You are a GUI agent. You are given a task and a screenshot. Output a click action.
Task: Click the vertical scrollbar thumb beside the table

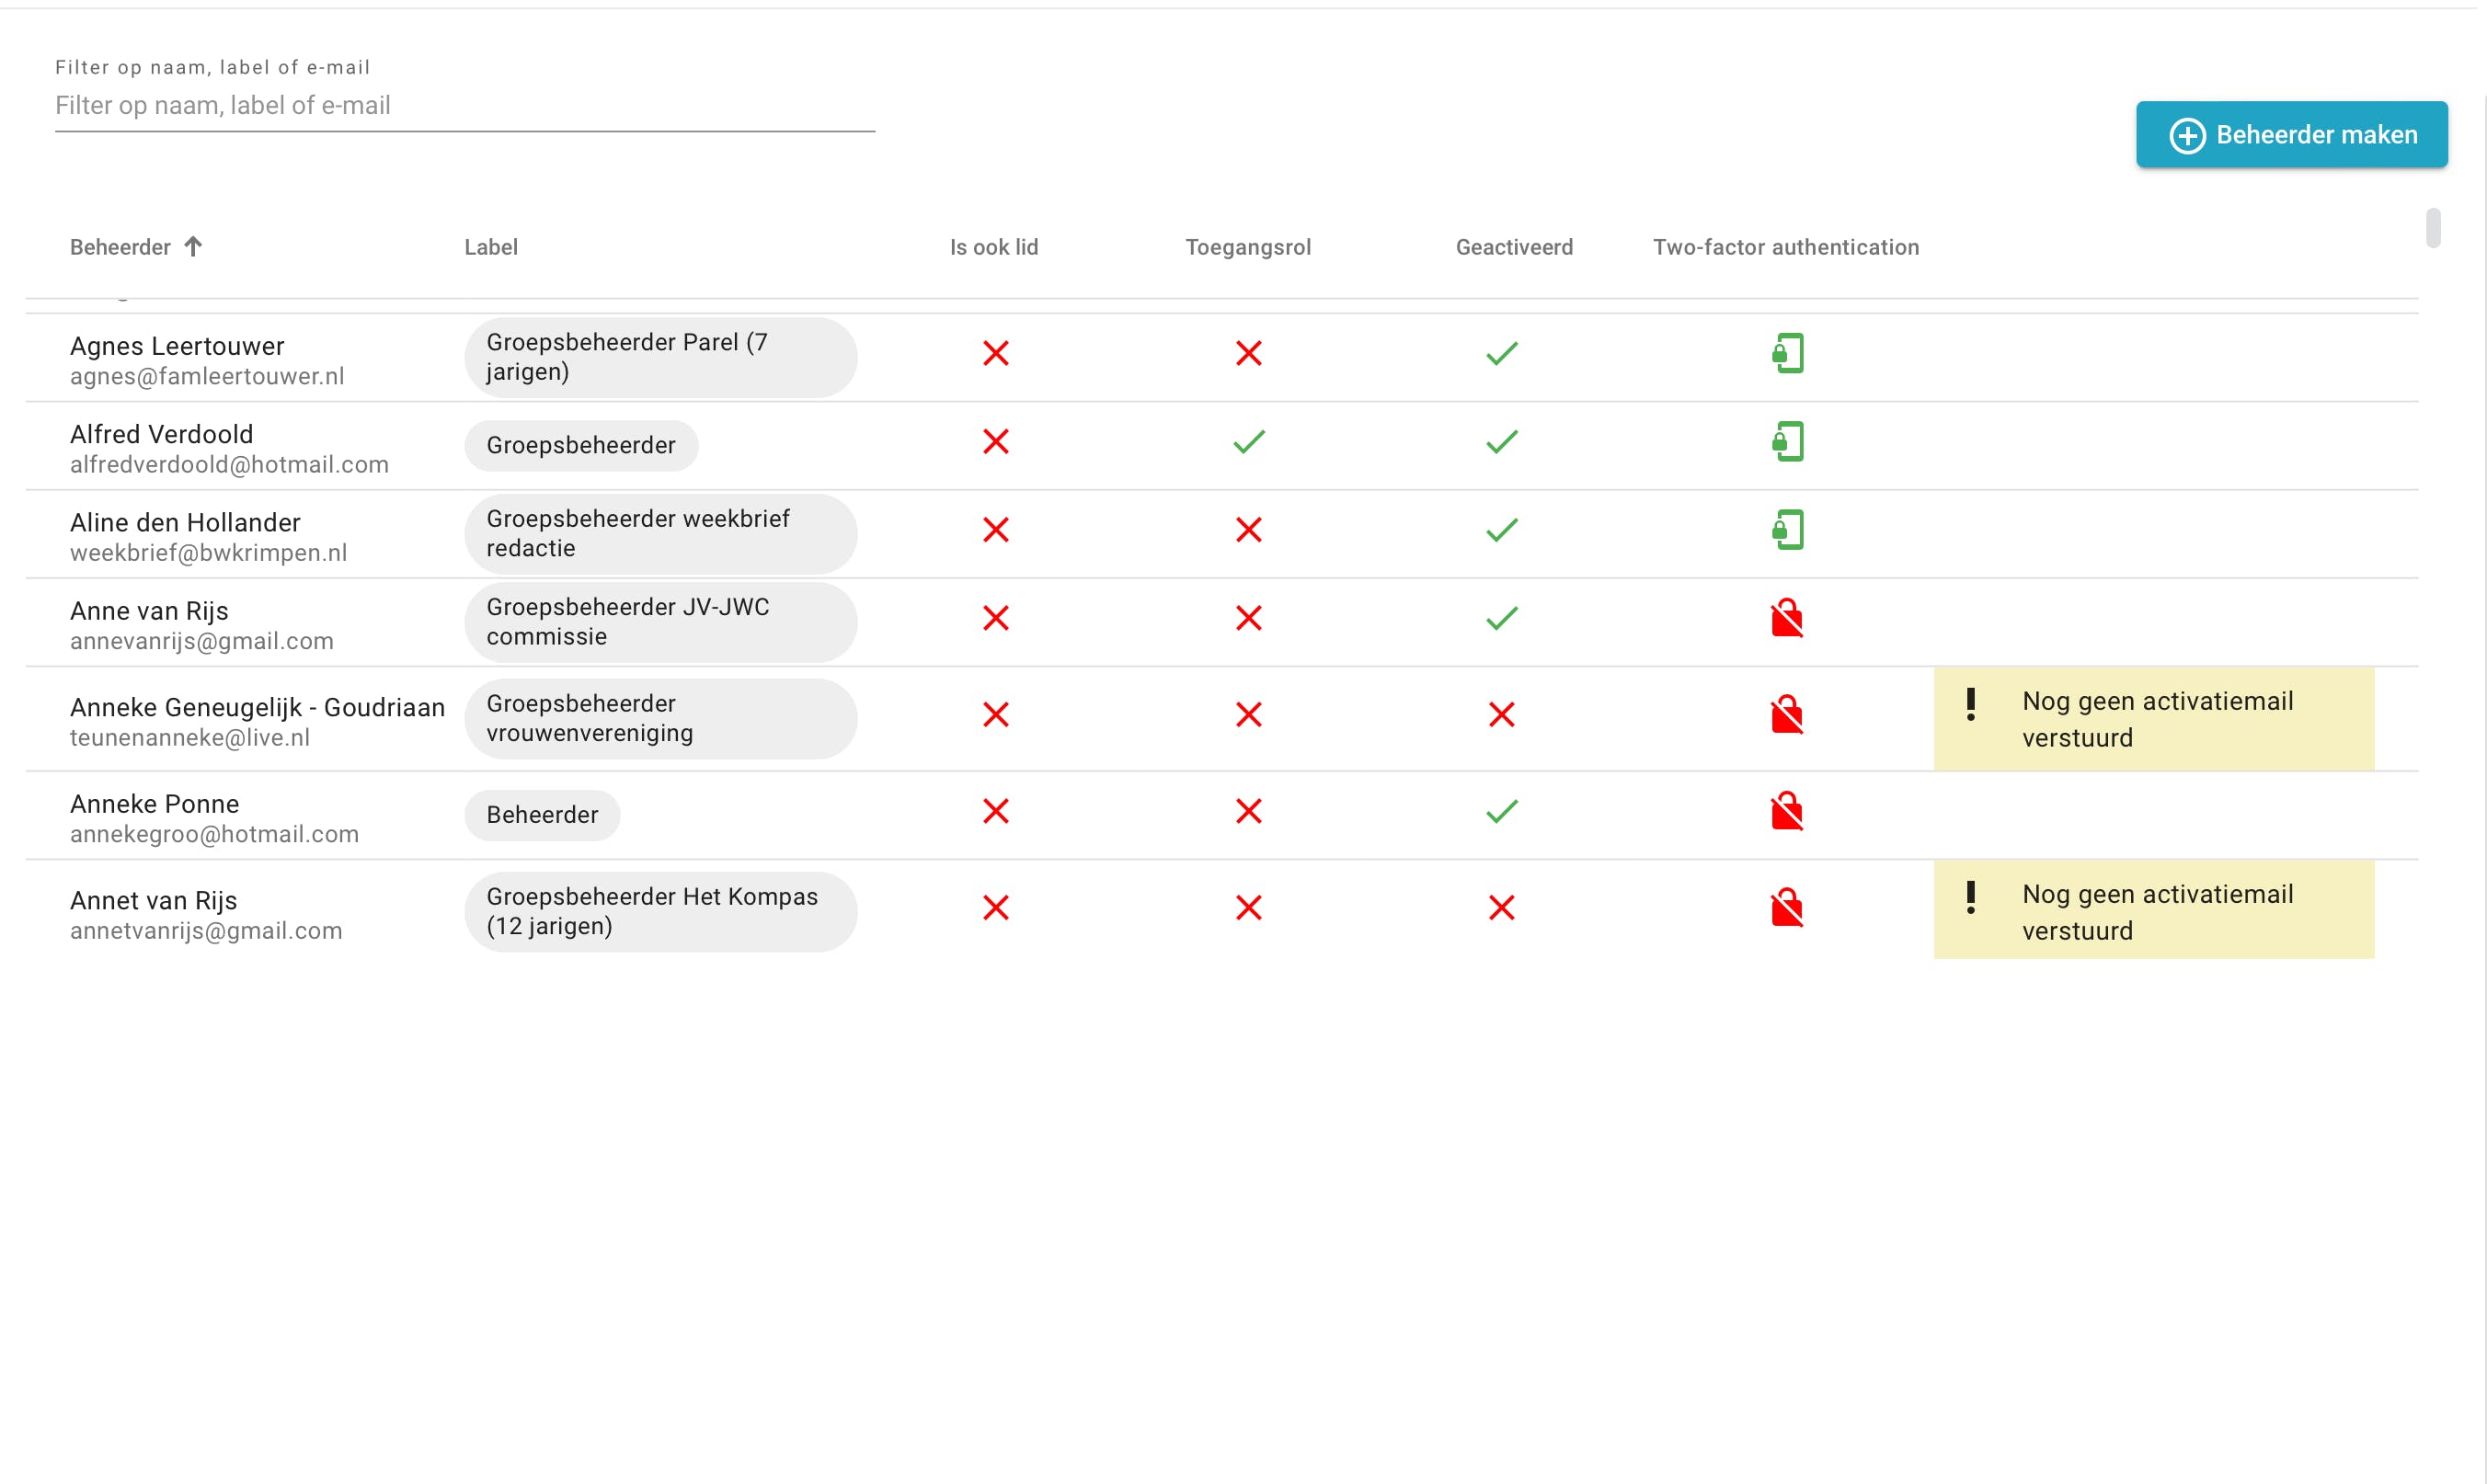[2432, 228]
